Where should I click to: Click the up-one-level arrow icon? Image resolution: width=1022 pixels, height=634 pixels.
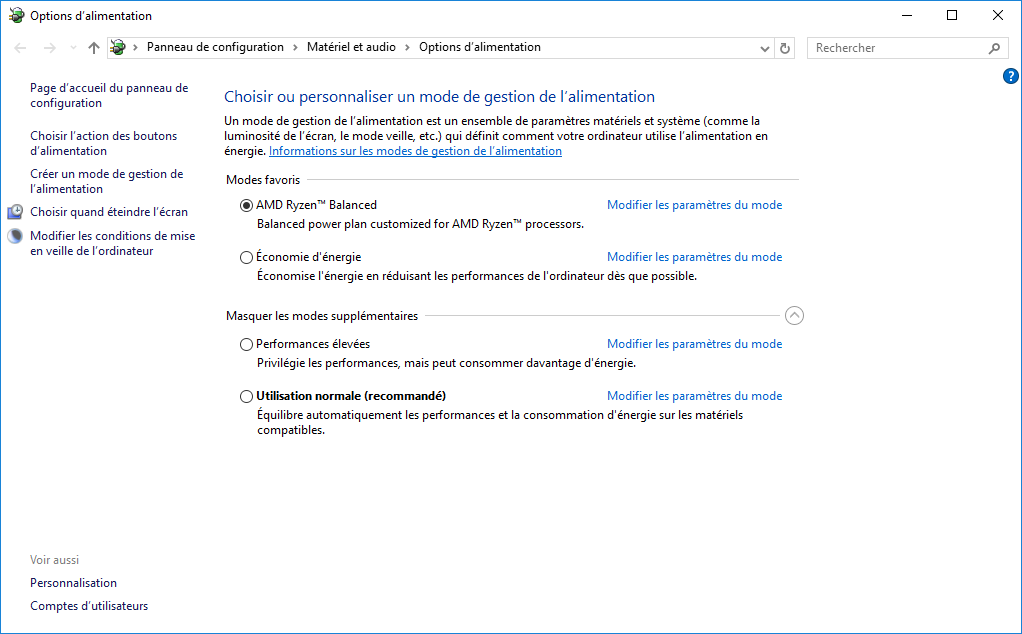coord(94,48)
